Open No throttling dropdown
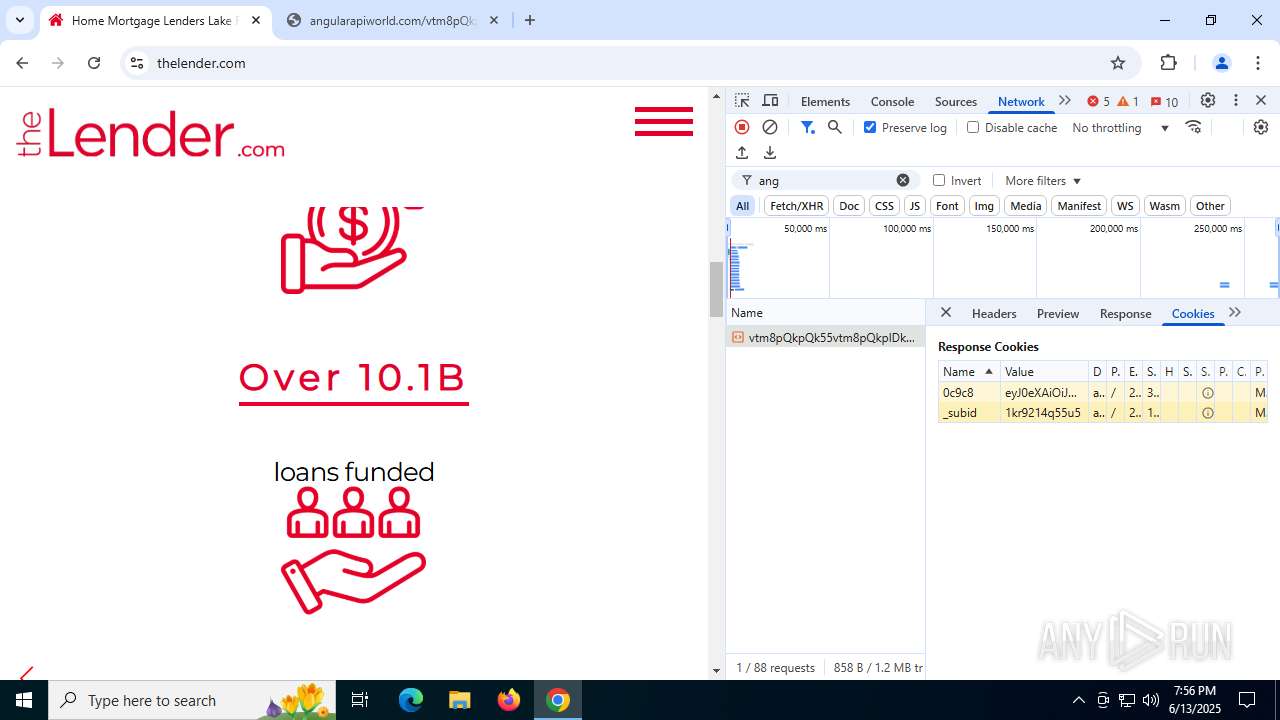1280x720 pixels. coord(1120,127)
